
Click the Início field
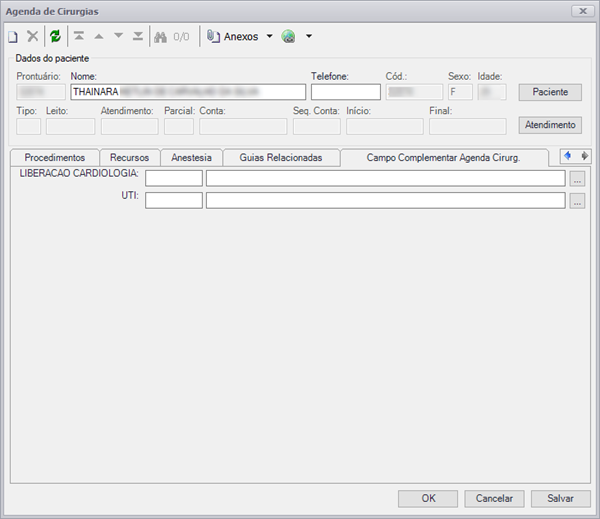point(385,127)
